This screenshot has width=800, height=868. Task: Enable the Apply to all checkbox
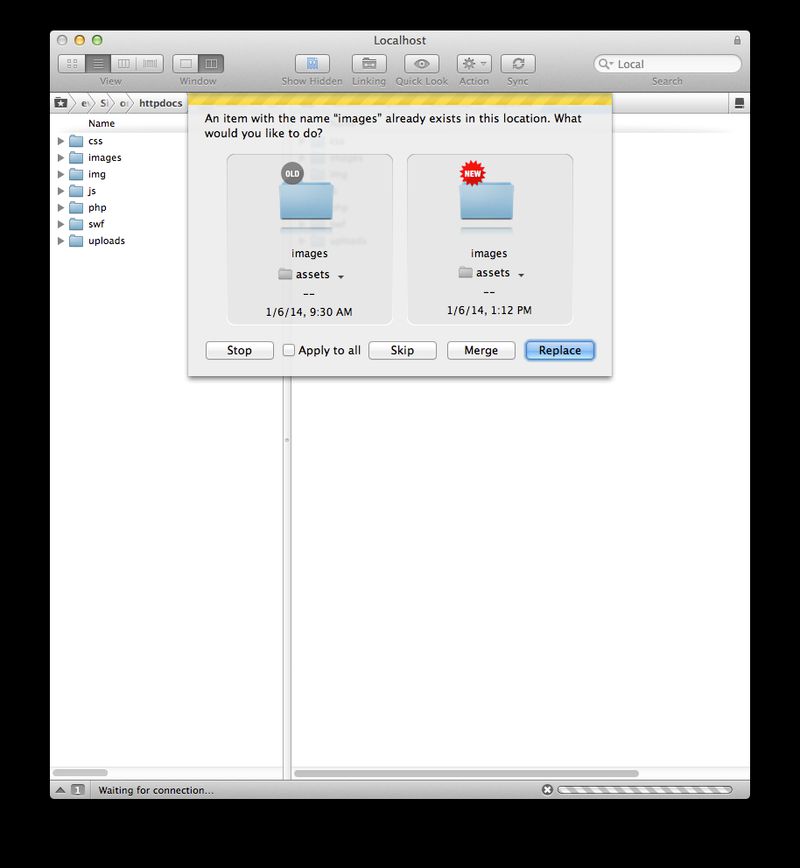(289, 351)
